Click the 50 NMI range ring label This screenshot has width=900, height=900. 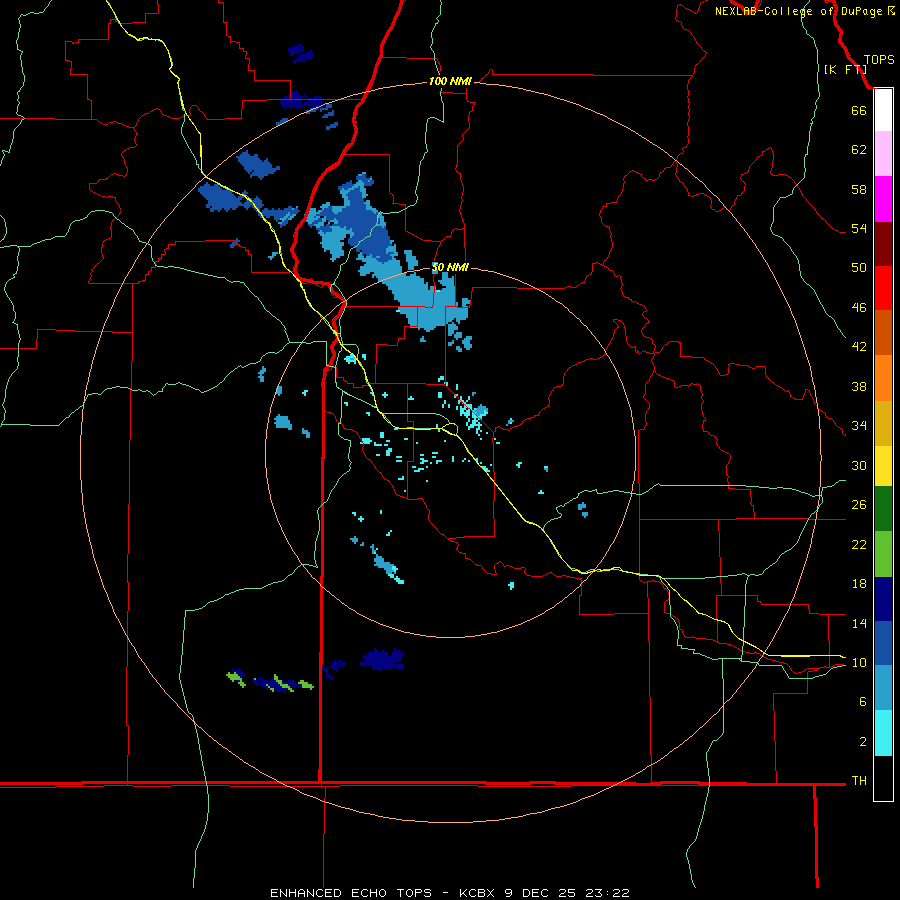tap(450, 267)
